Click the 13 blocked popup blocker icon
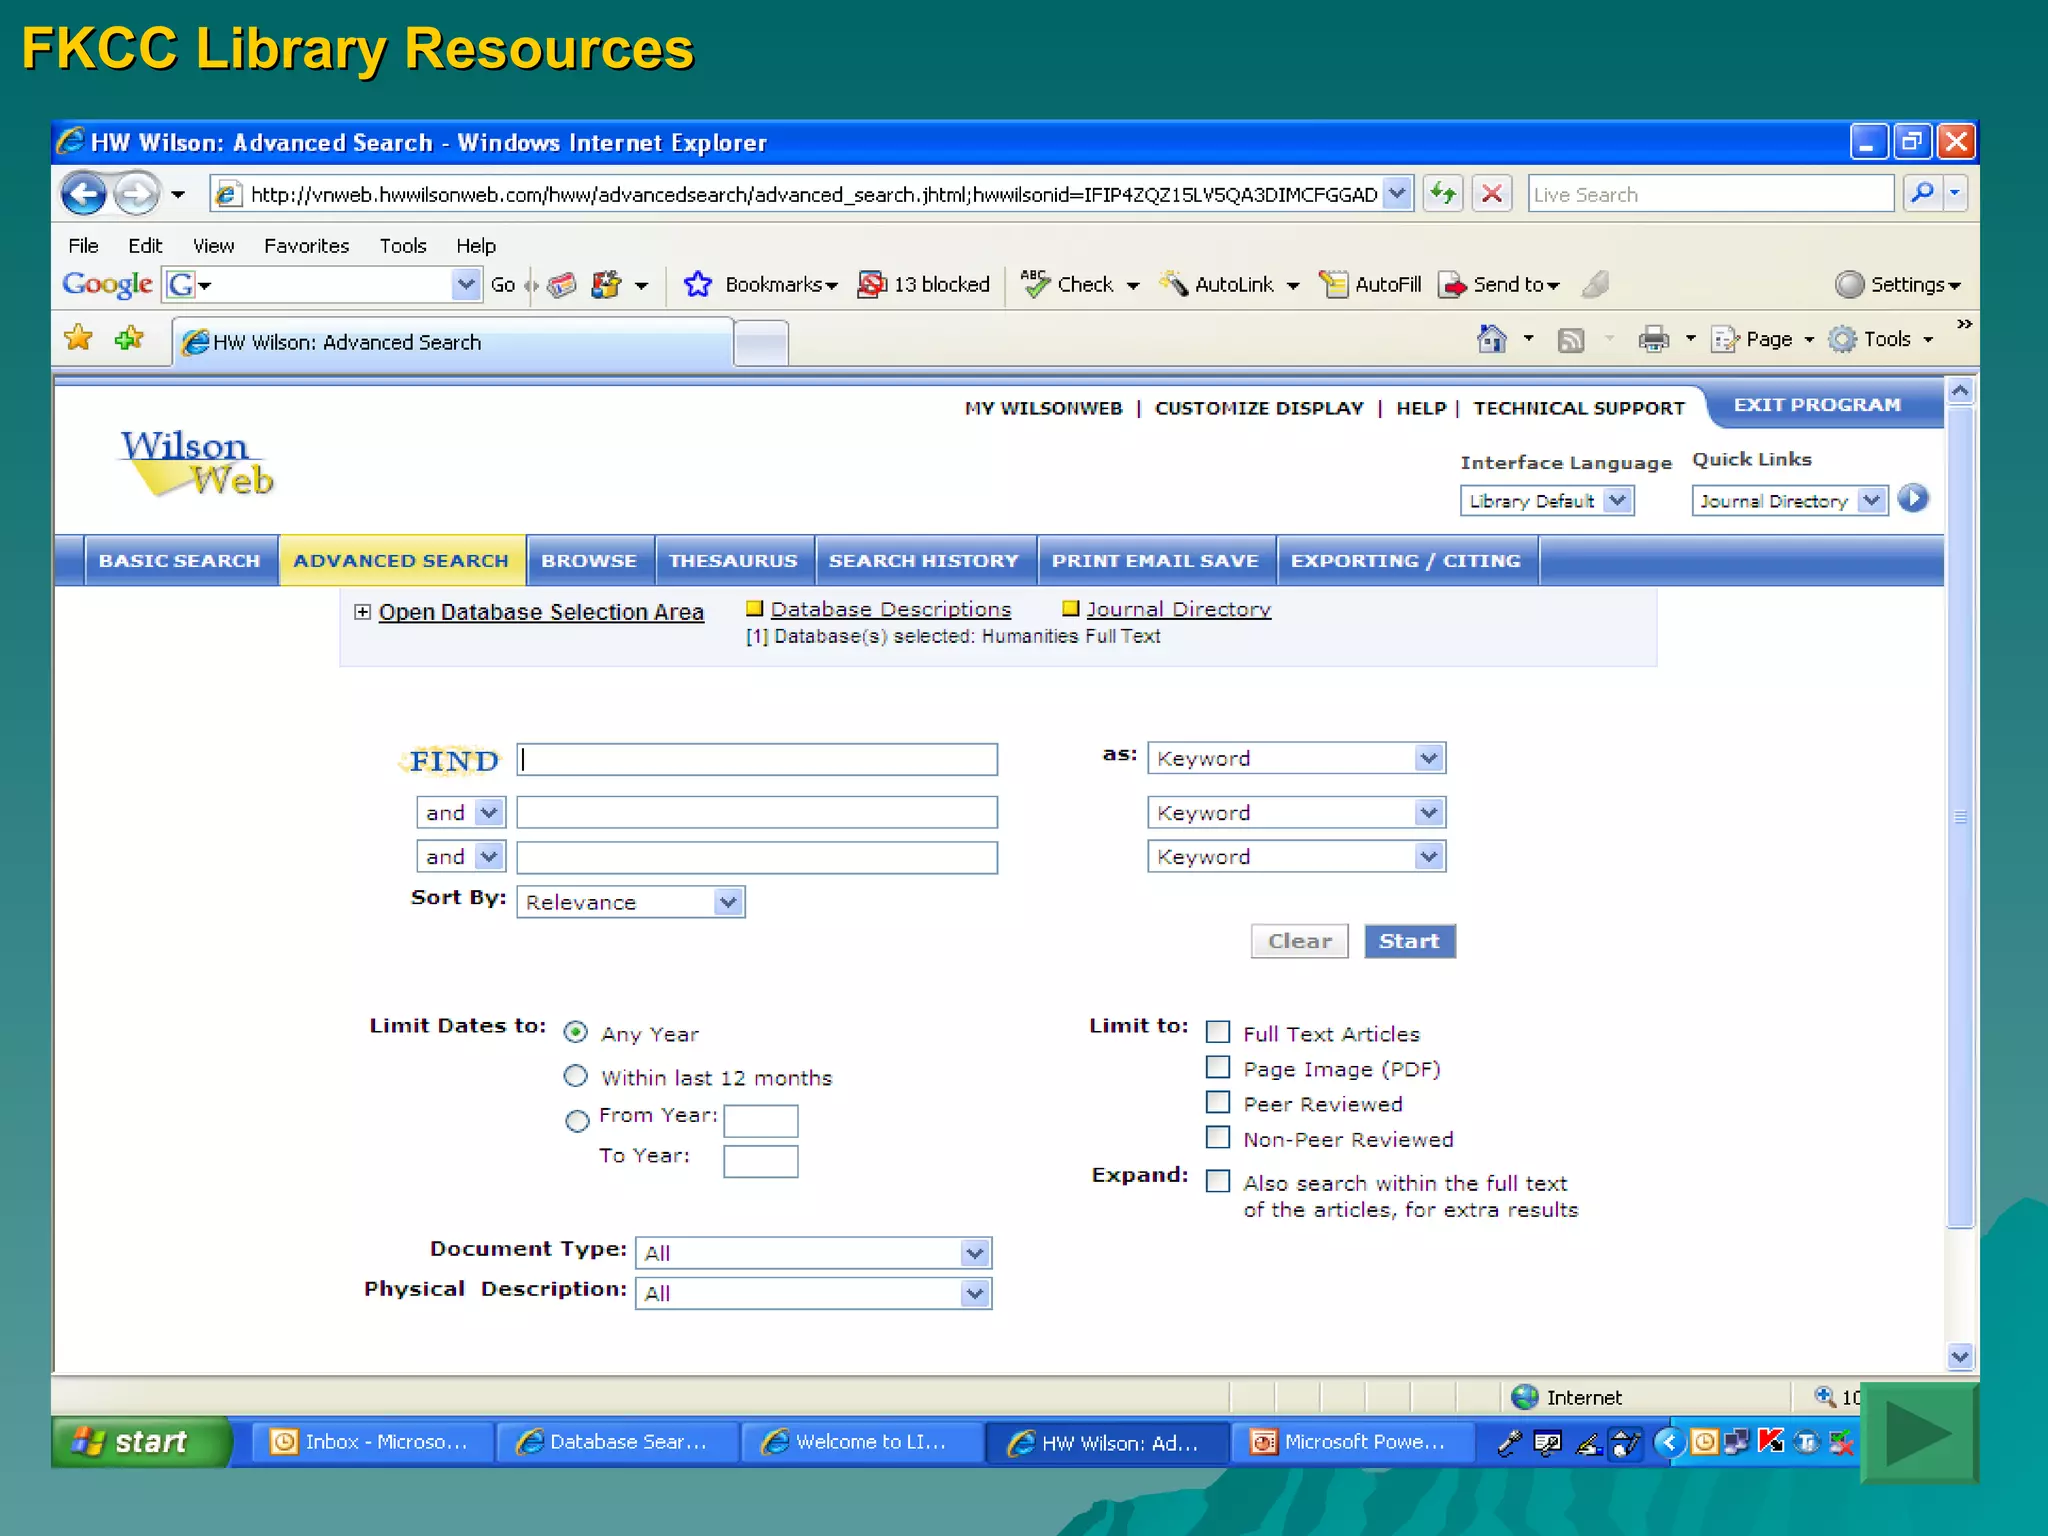This screenshot has width=2048, height=1536. point(872,285)
